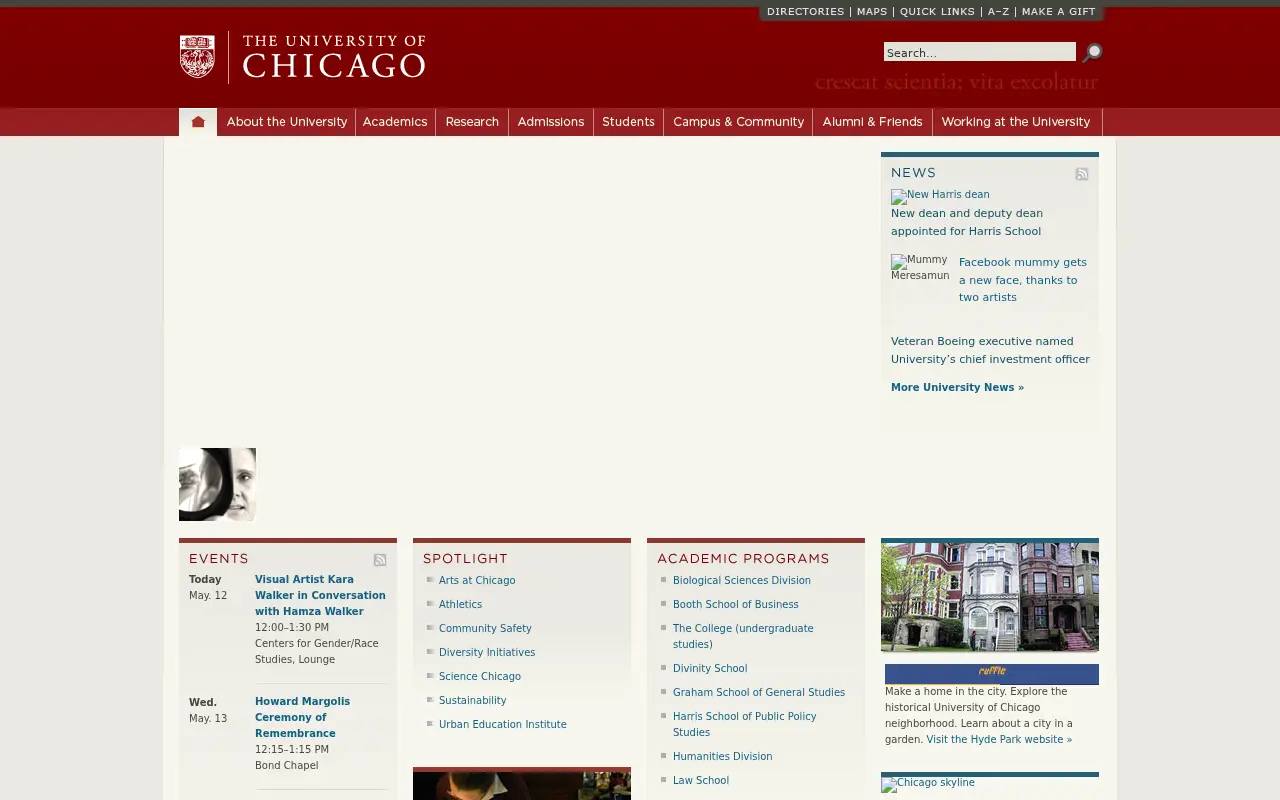Open the Maps link
The width and height of the screenshot is (1280, 800).
(x=872, y=12)
